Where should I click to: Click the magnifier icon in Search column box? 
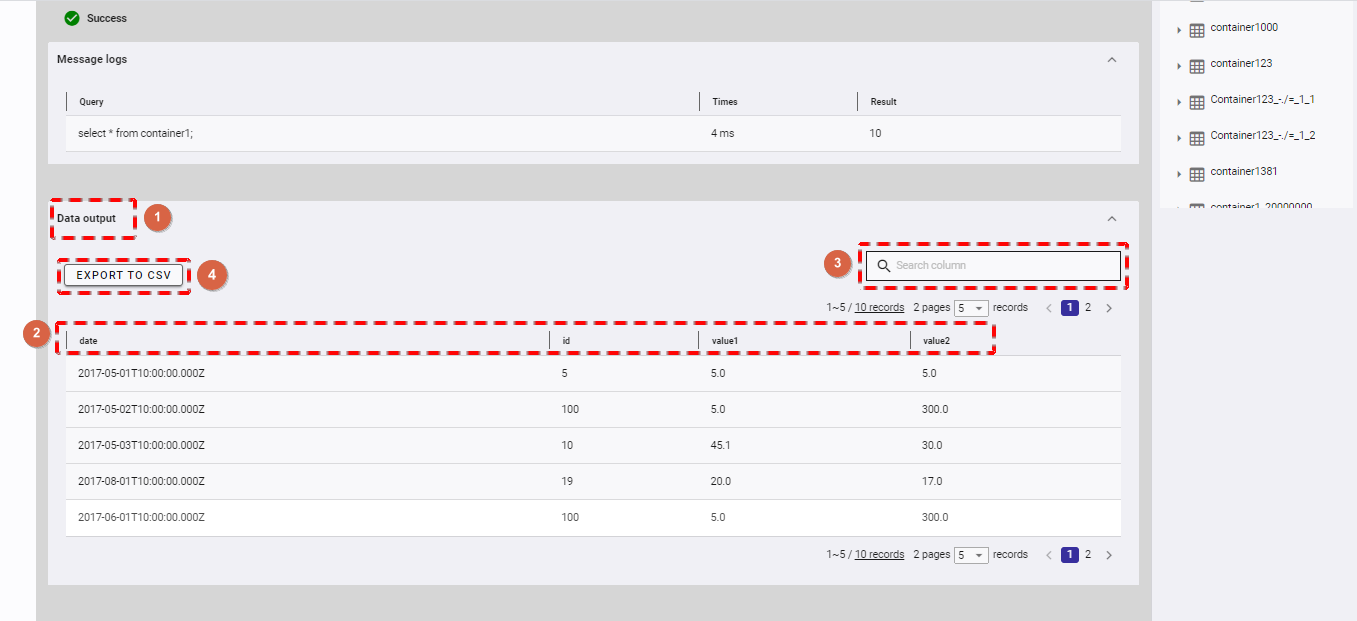click(x=883, y=266)
